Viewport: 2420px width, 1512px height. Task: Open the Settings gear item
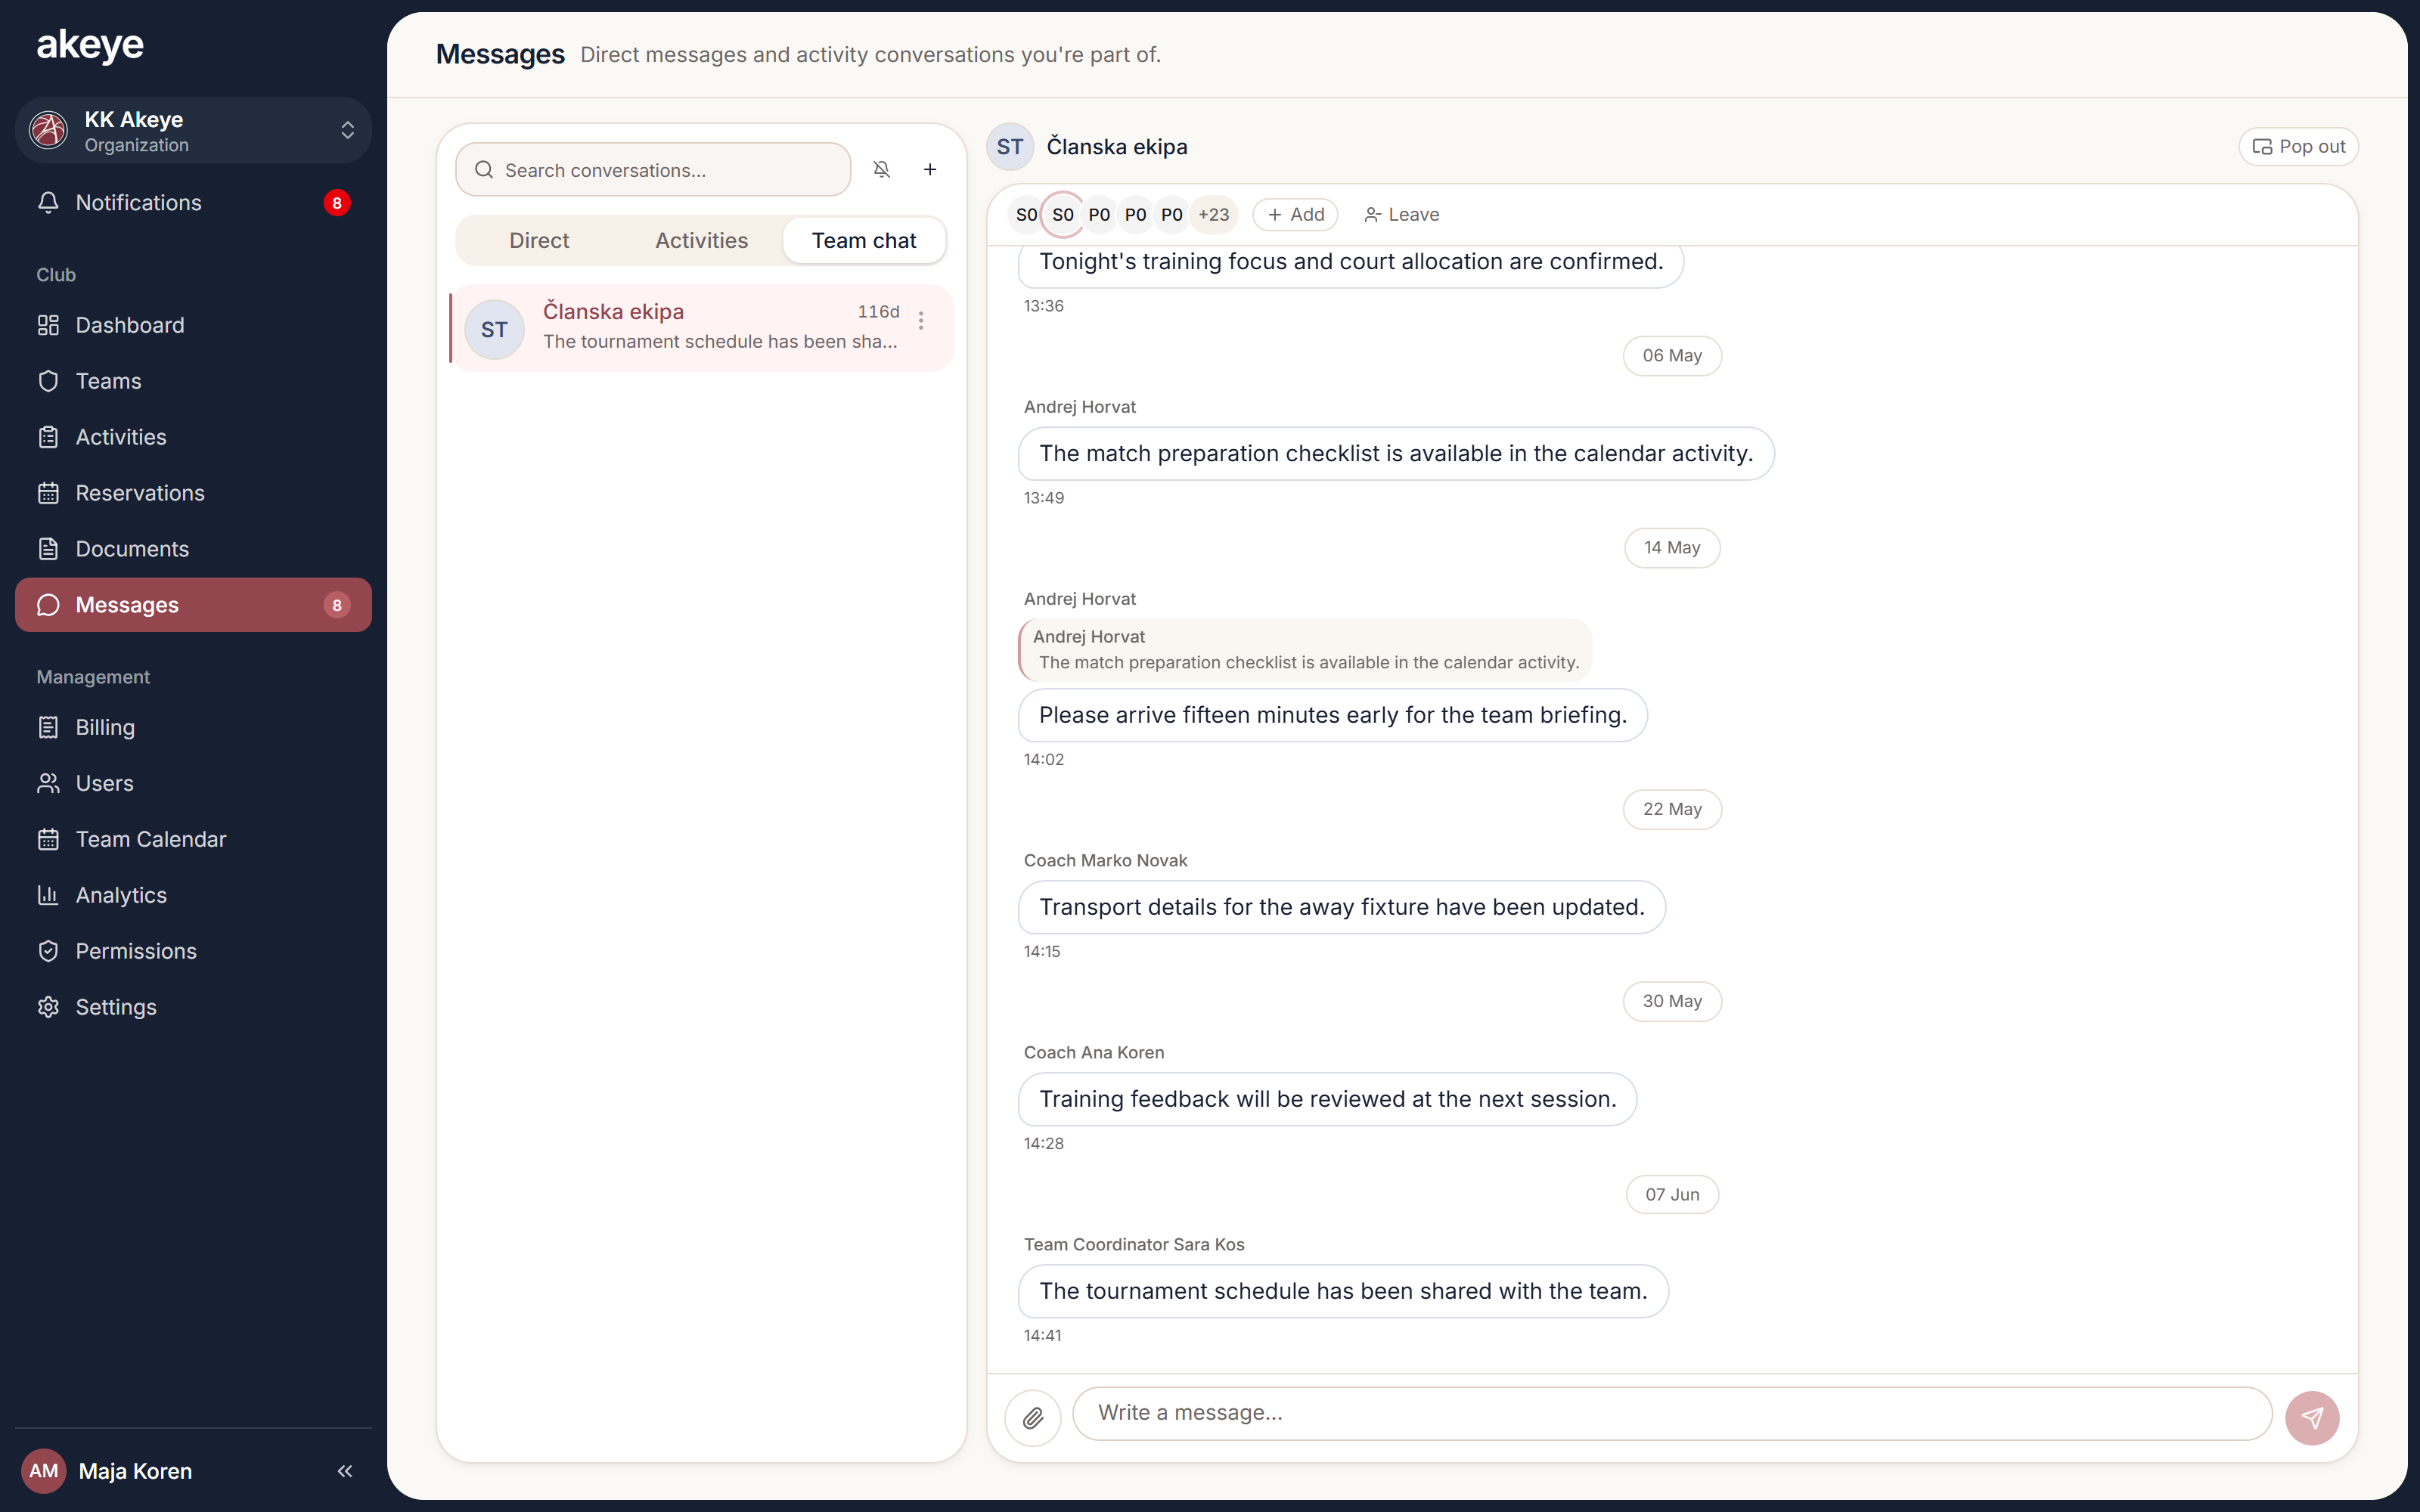coord(193,1007)
